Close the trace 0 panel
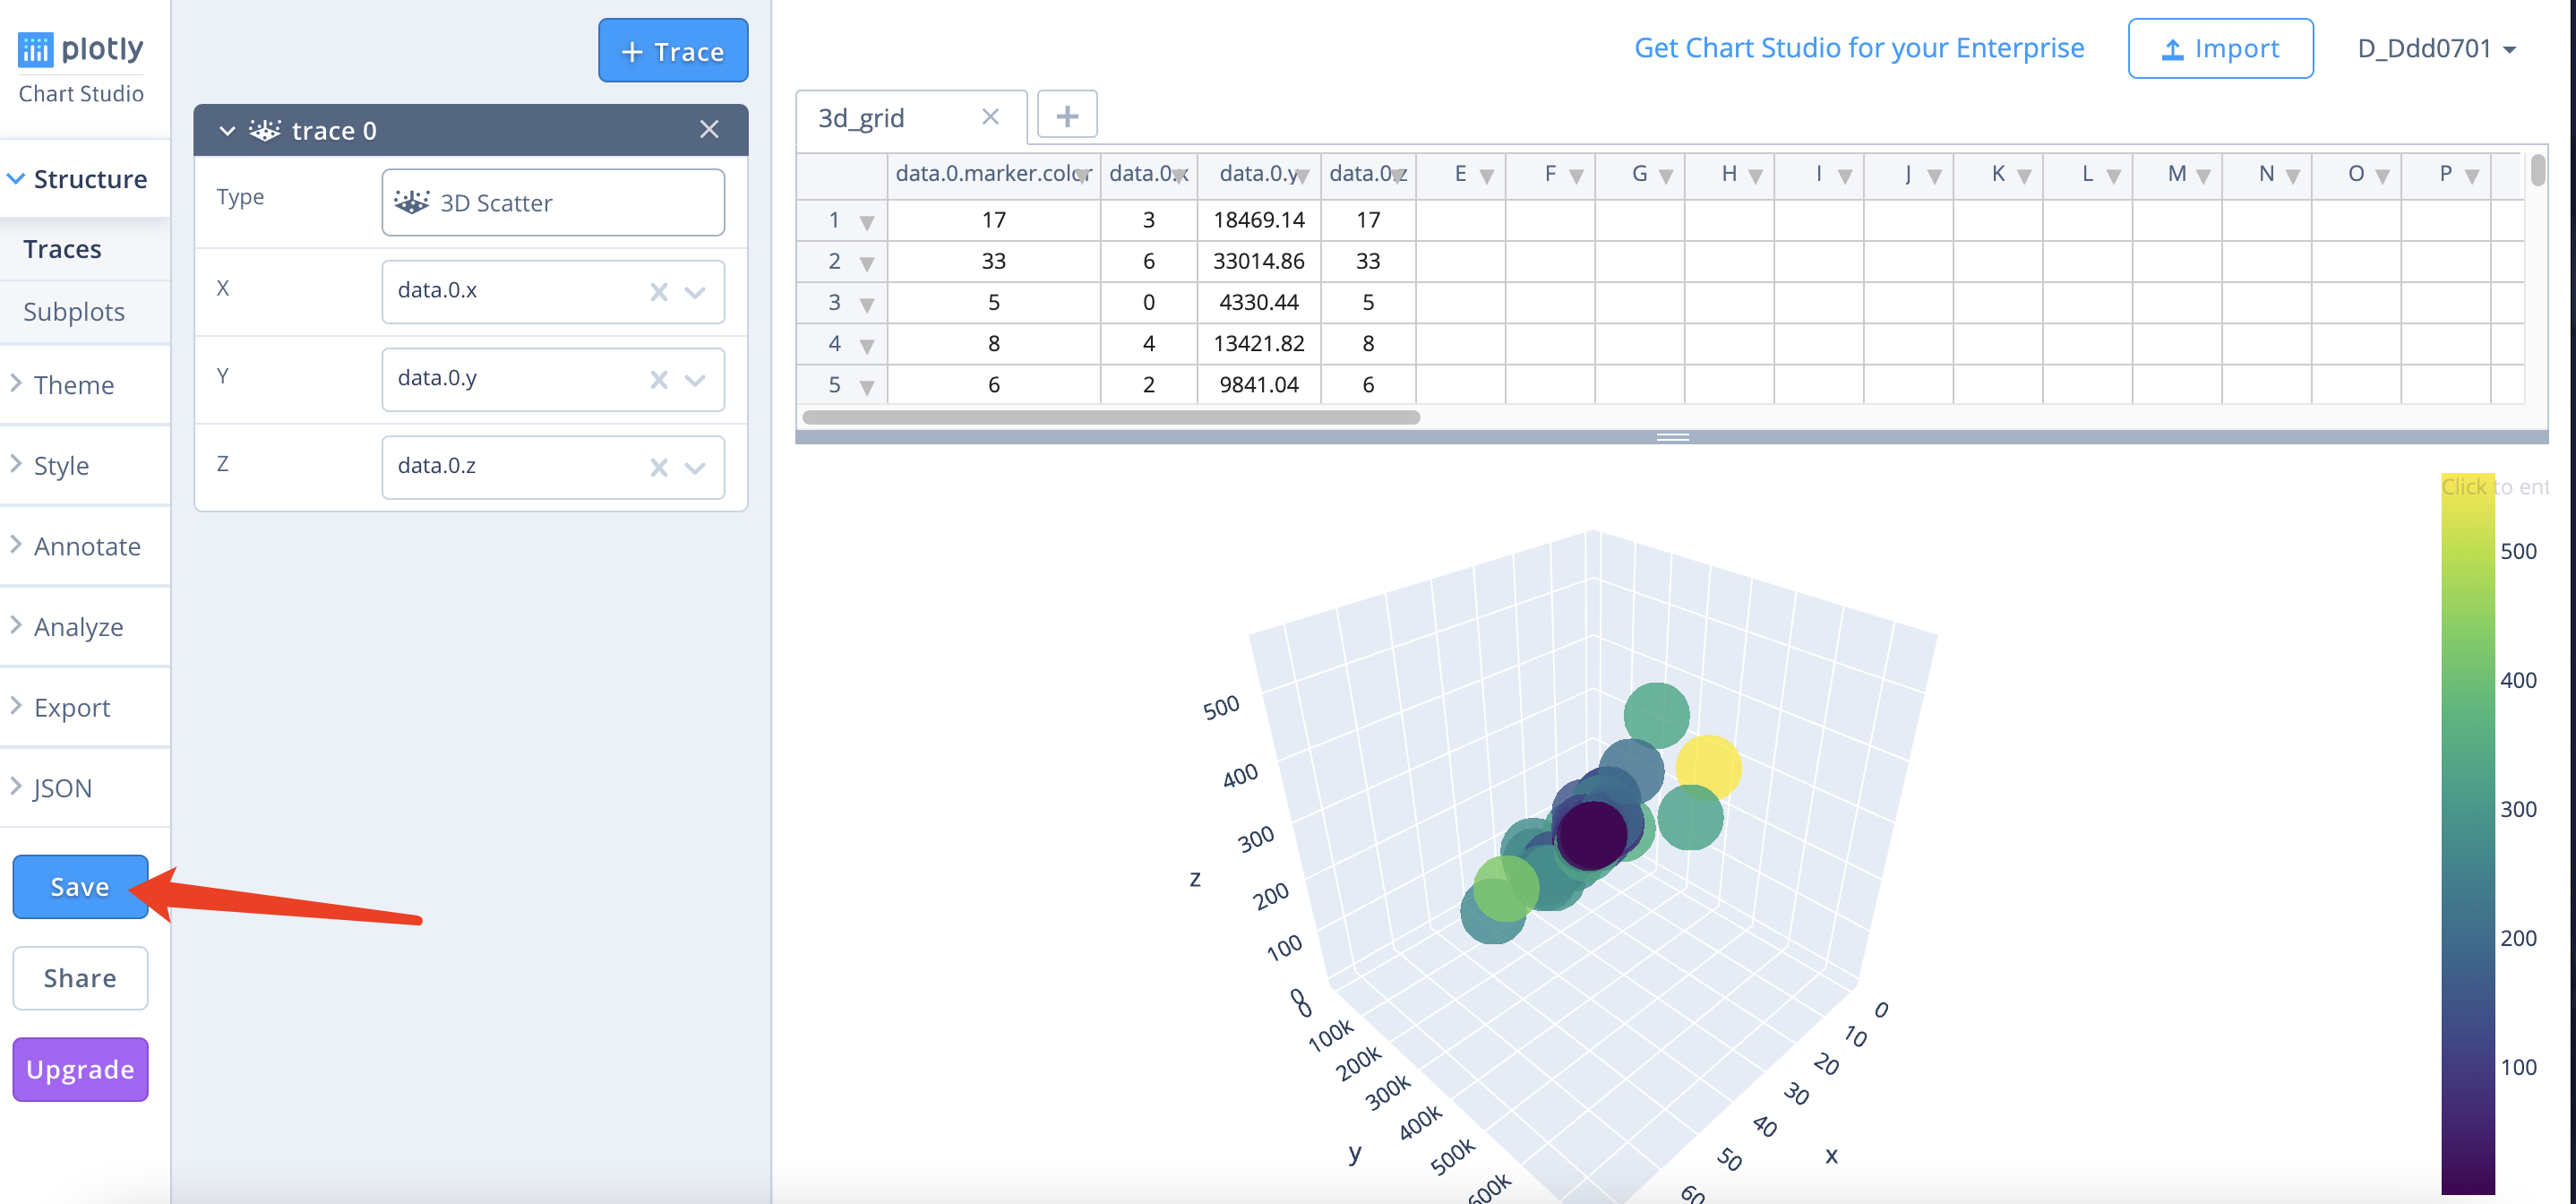Screen dimensions: 2576x1204 tap(709, 130)
